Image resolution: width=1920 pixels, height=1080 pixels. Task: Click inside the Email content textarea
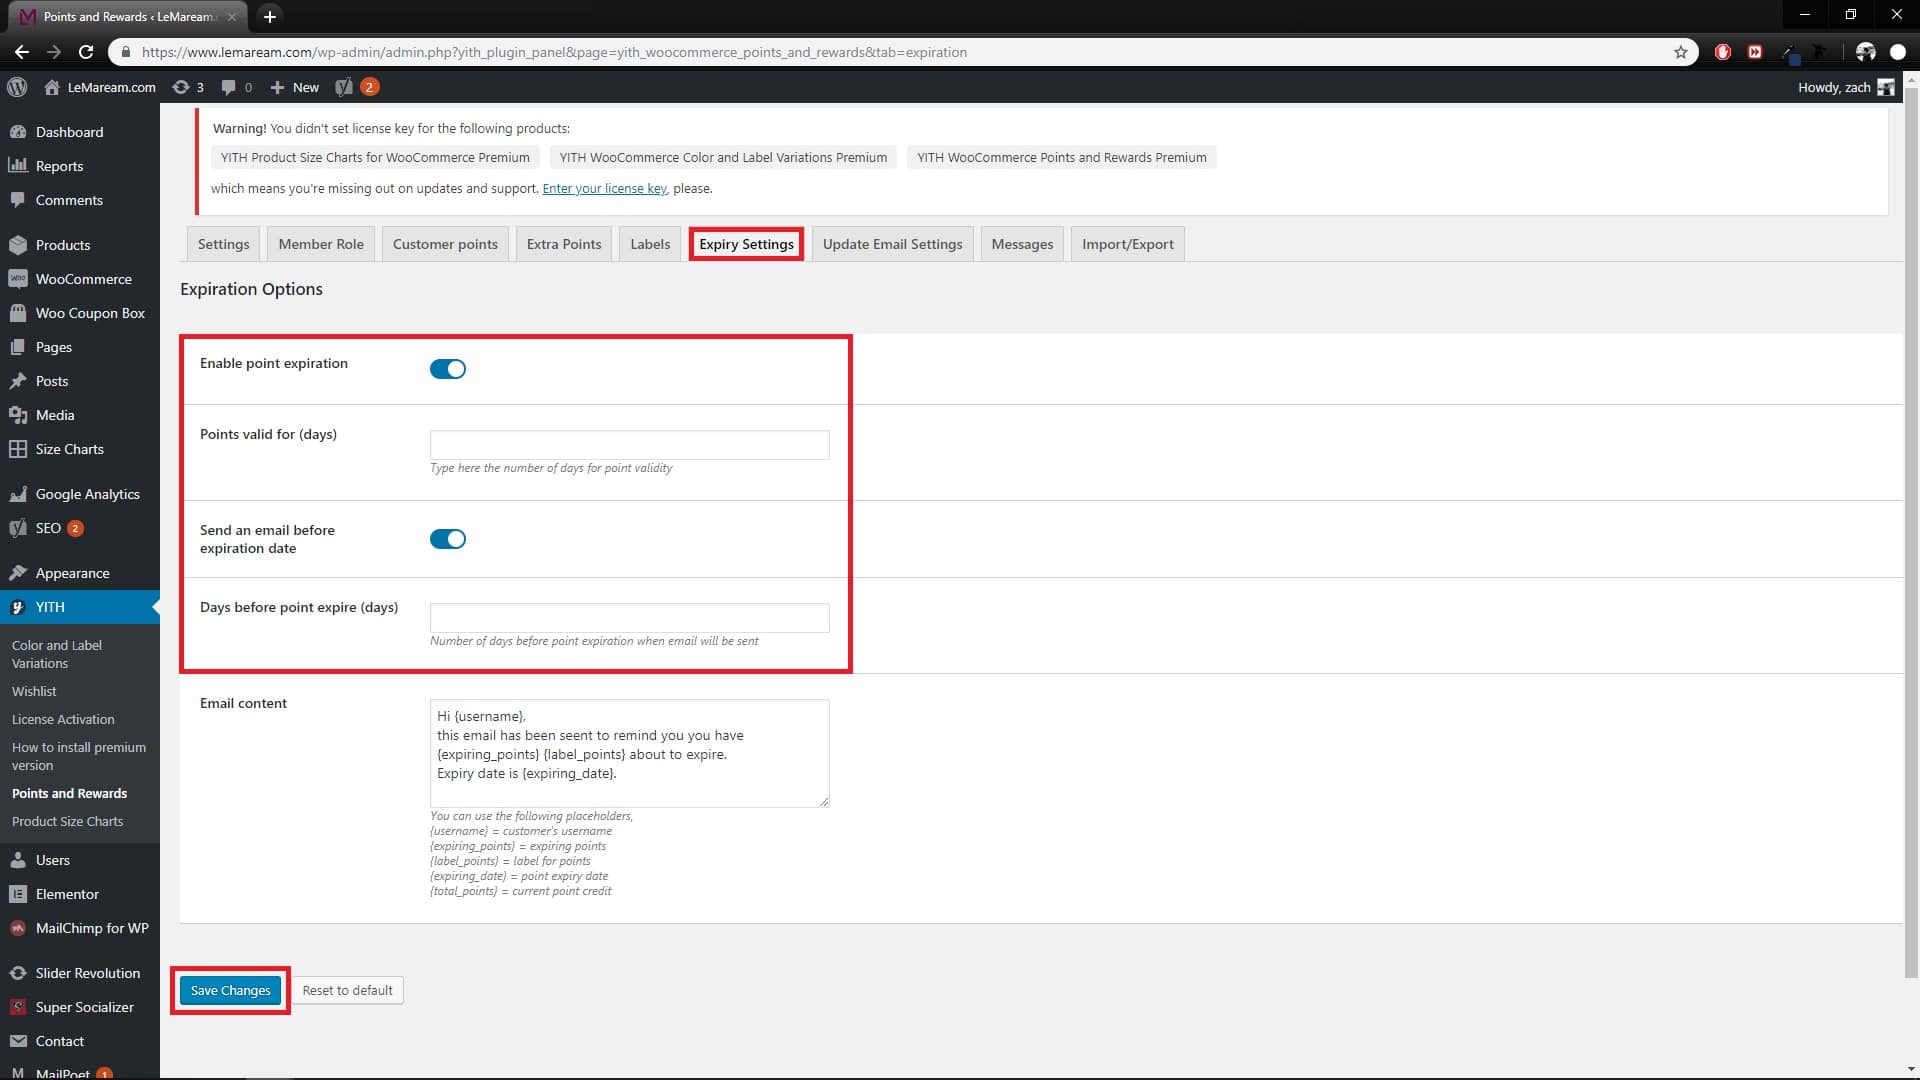tap(629, 753)
